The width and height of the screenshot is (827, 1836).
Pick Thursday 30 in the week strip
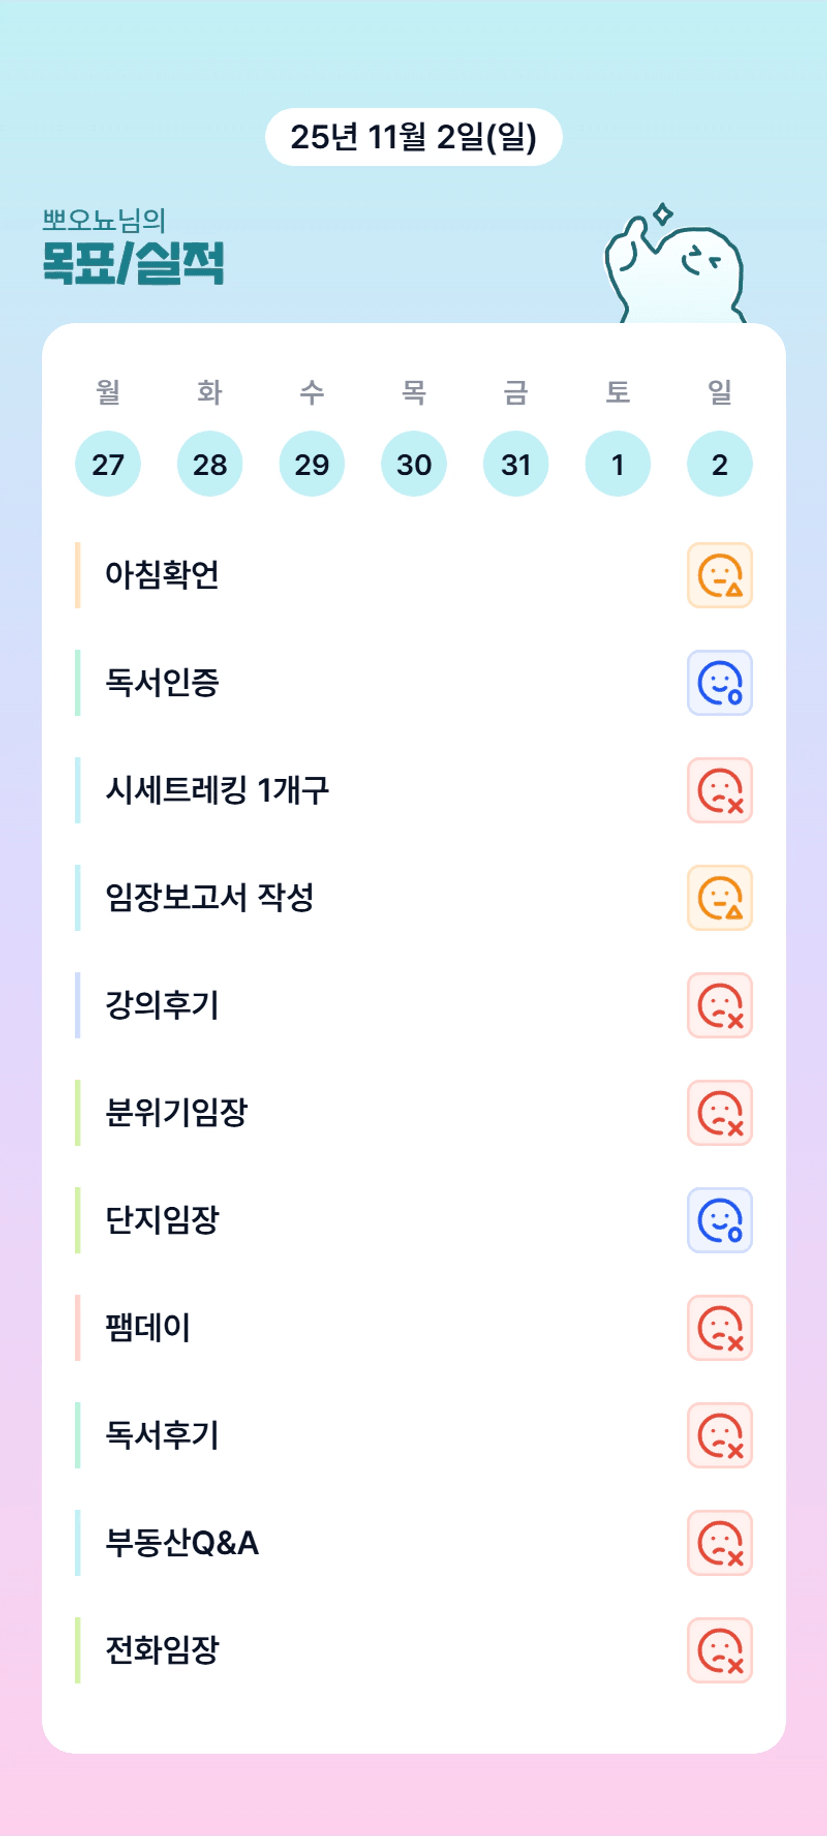coord(414,464)
